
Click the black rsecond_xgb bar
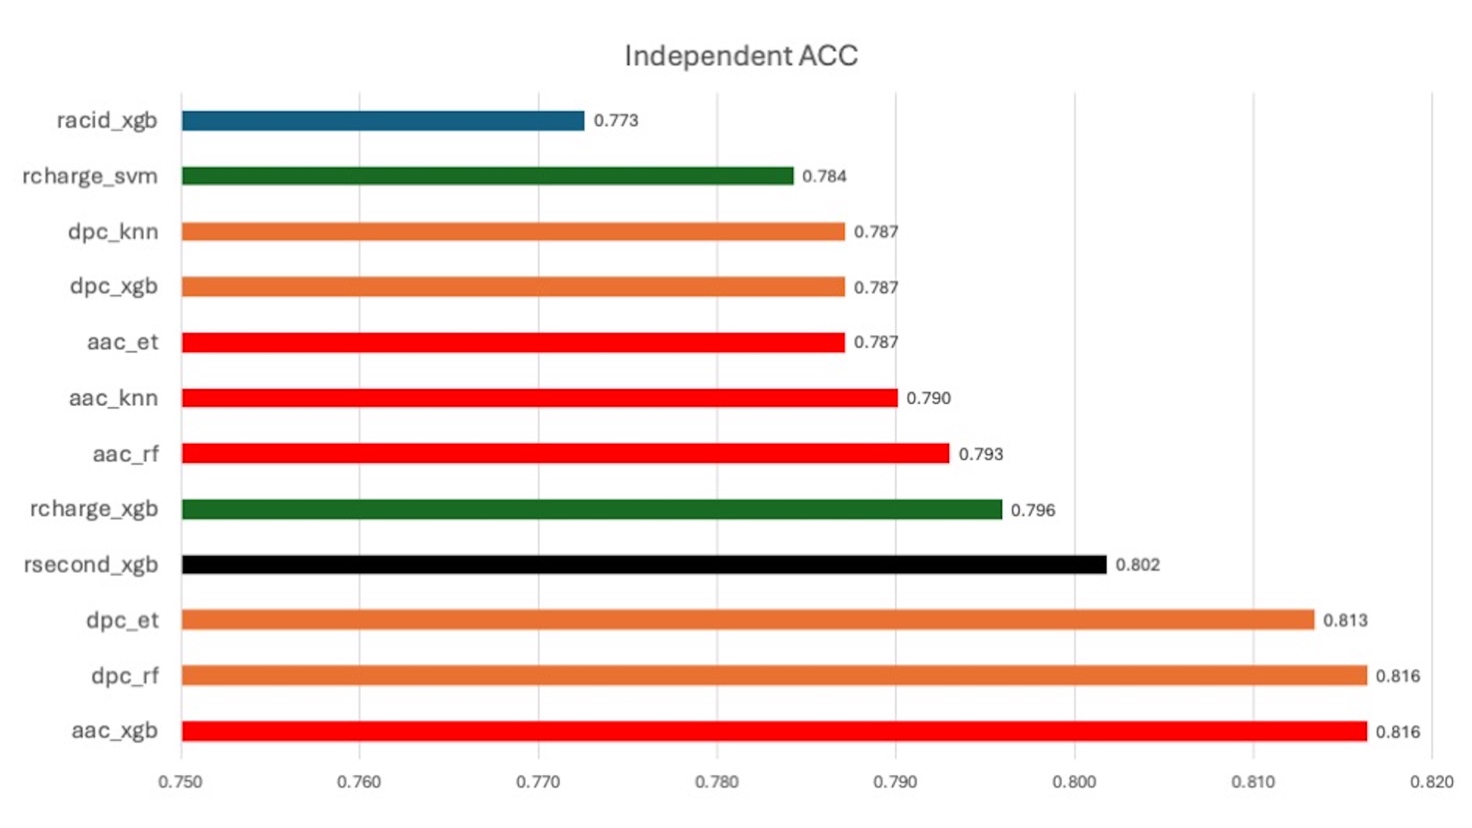point(644,565)
